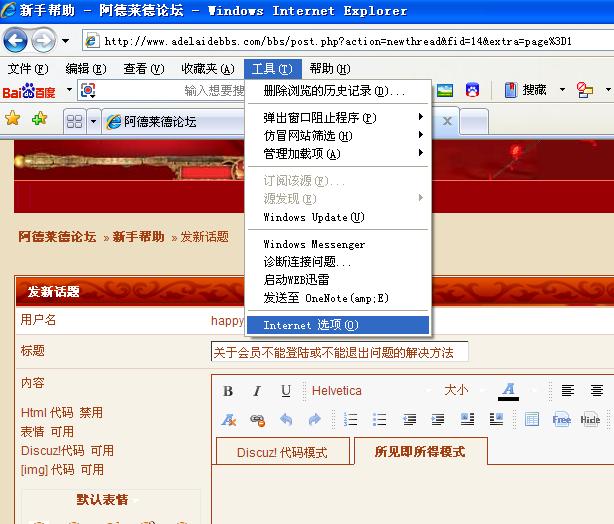Click the redo arrow in editor toolbar
This screenshot has width=614, height=524.
pyautogui.click(x=314, y=420)
